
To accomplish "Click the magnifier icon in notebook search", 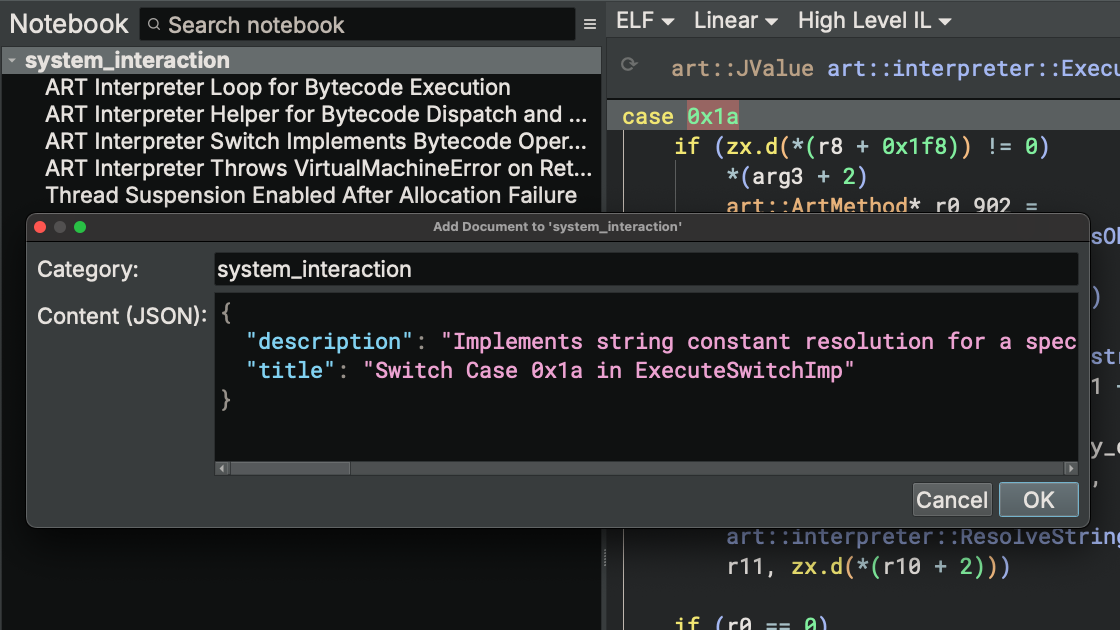I will pos(154,25).
